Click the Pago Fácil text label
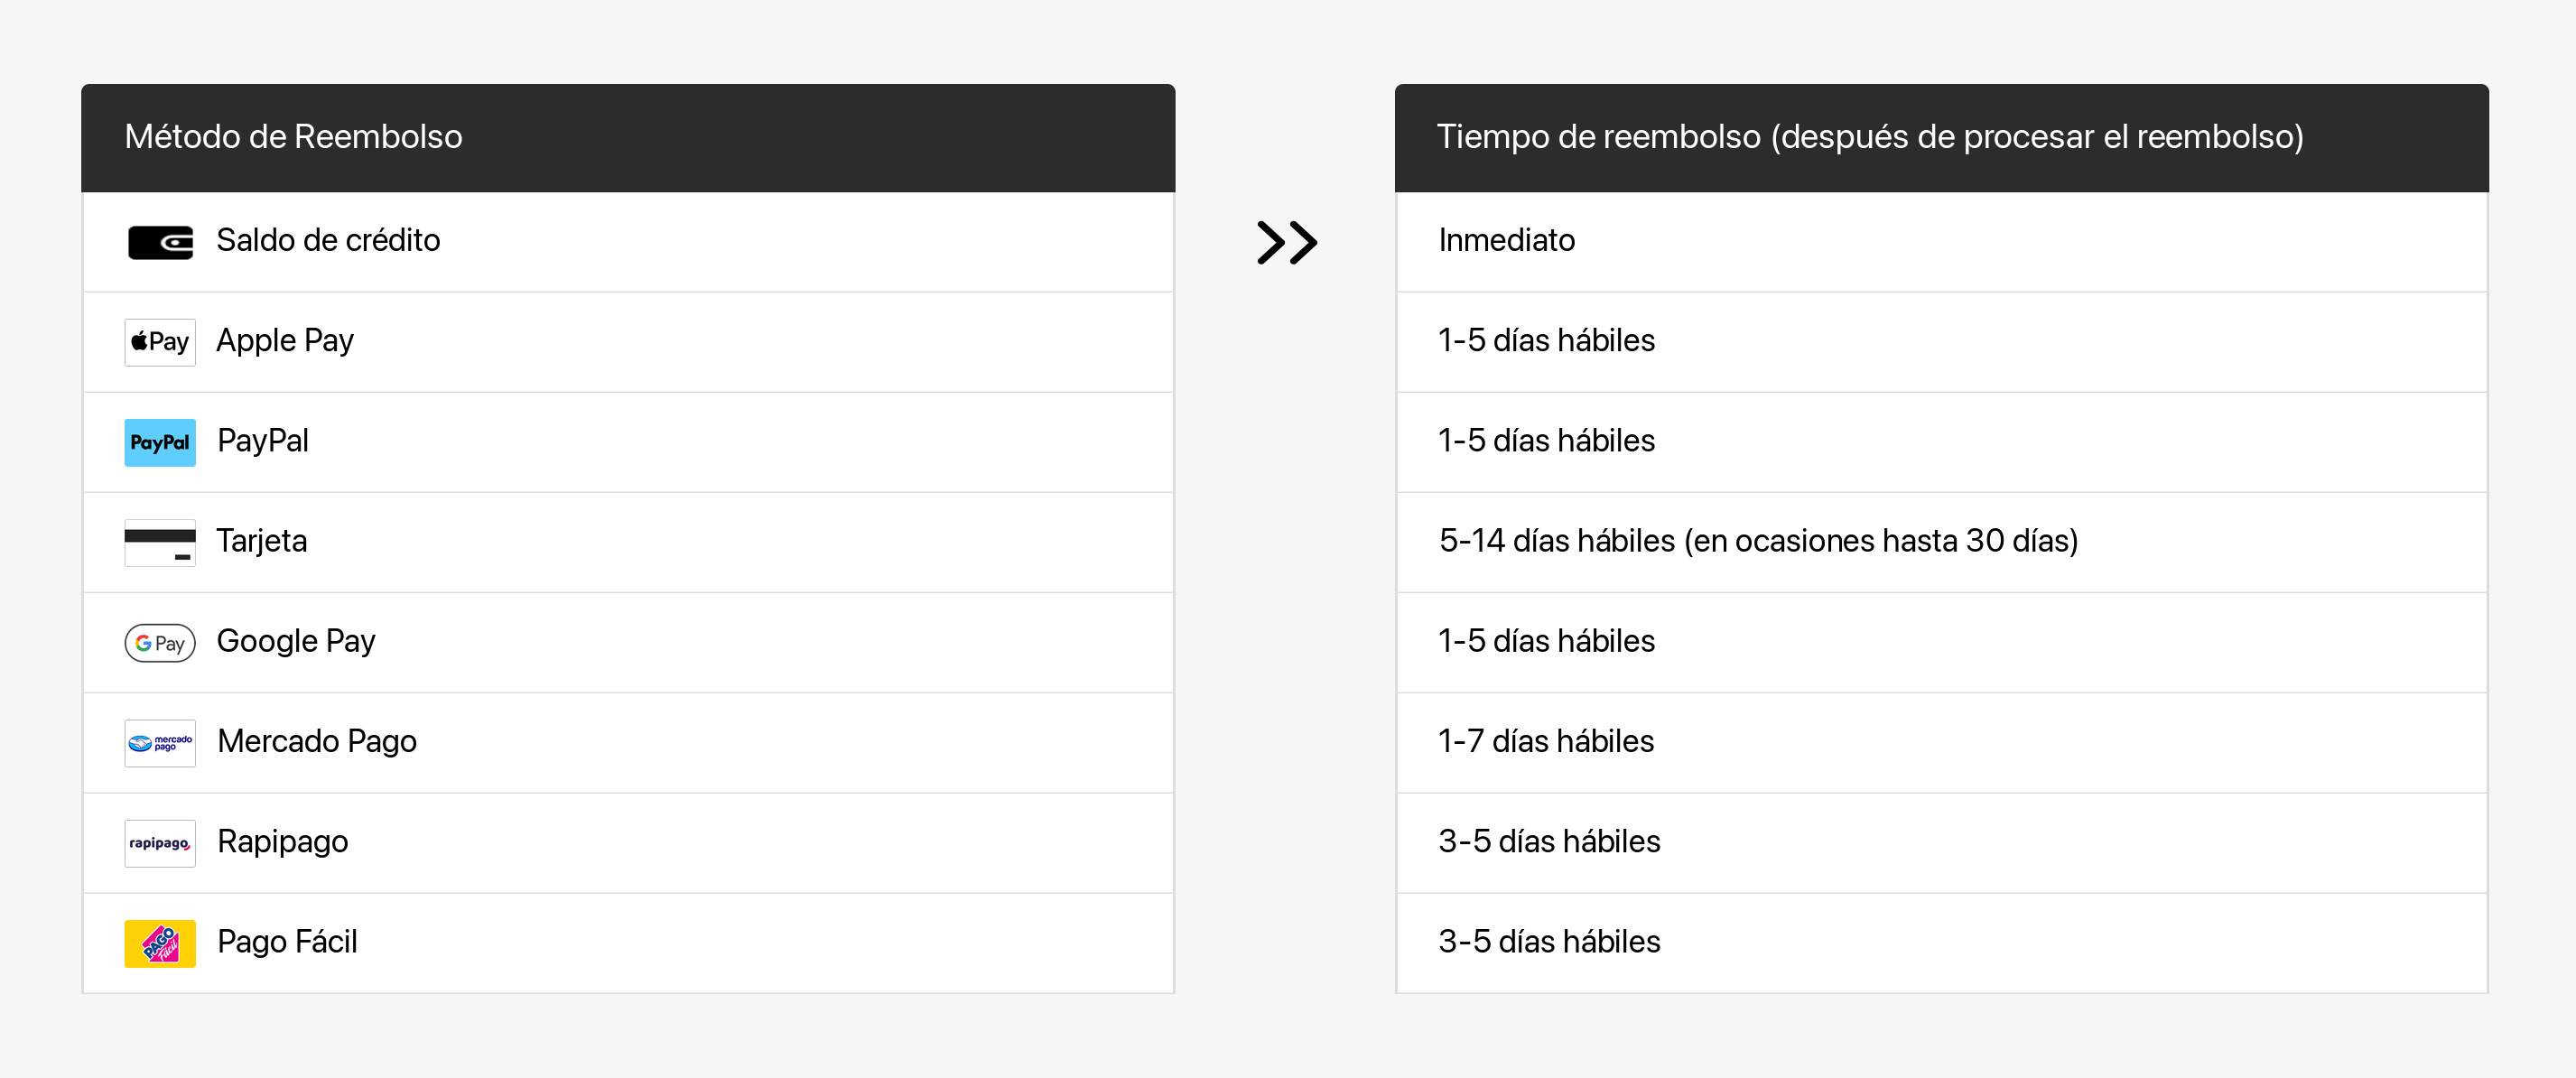This screenshot has width=2576, height=1078. (287, 941)
